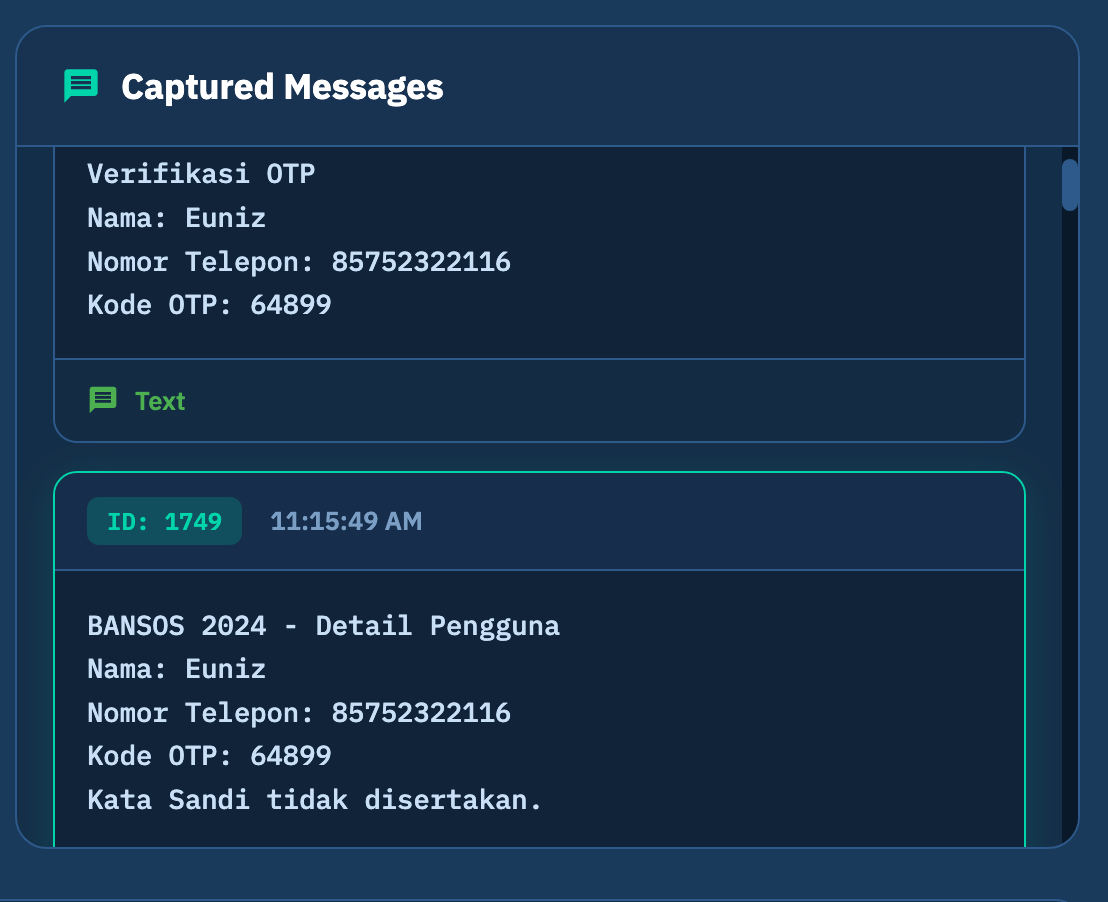This screenshot has height=902, width=1108.
Task: Click the message type indicator icon in message footer
Action: 103,400
